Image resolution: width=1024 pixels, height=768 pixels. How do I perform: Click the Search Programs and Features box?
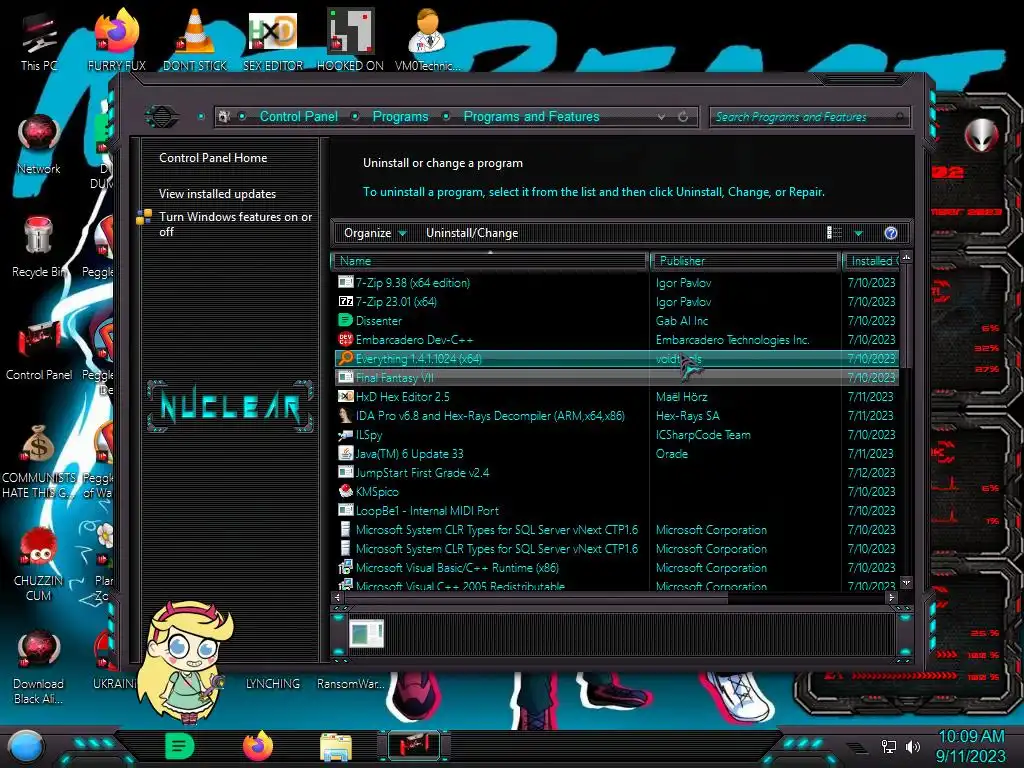[x=808, y=117]
